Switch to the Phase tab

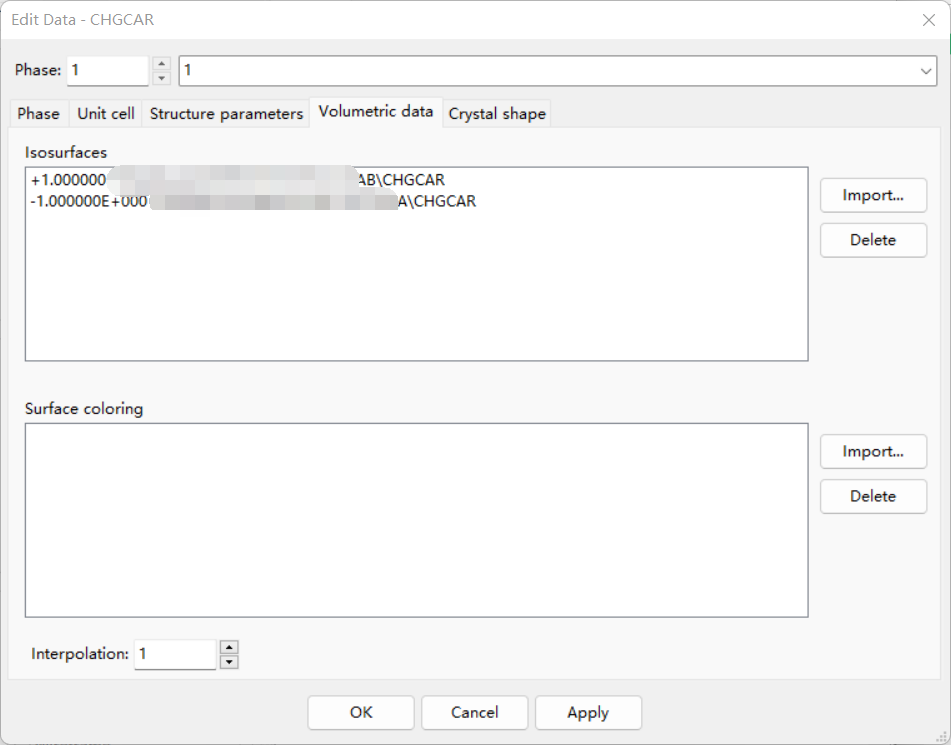click(x=38, y=113)
